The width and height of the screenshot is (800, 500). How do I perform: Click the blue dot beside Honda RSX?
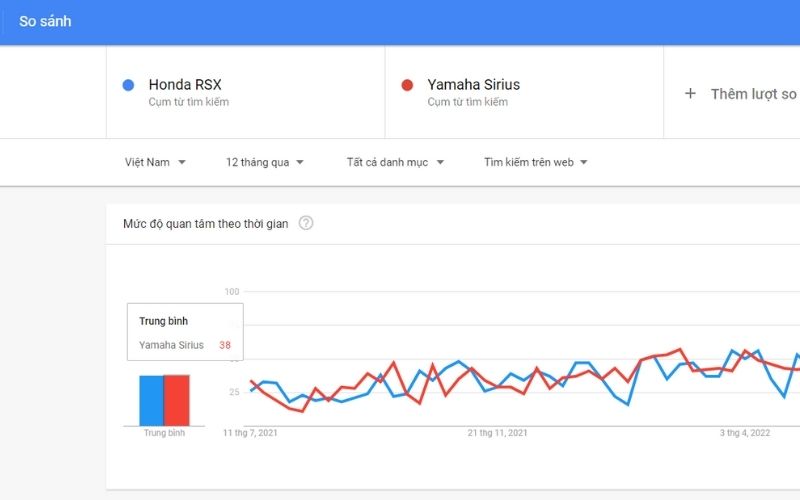(x=128, y=85)
